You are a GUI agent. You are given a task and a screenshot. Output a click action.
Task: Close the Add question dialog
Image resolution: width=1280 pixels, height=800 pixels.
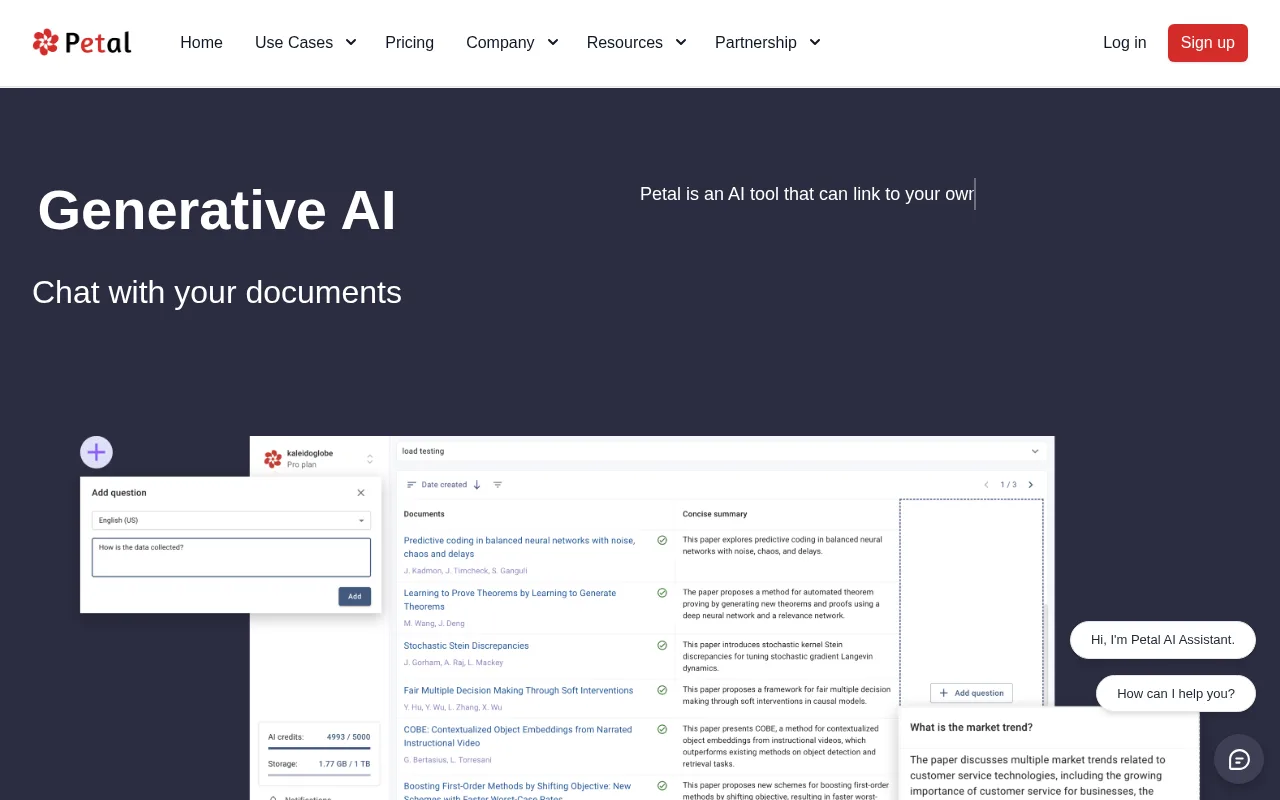[361, 492]
